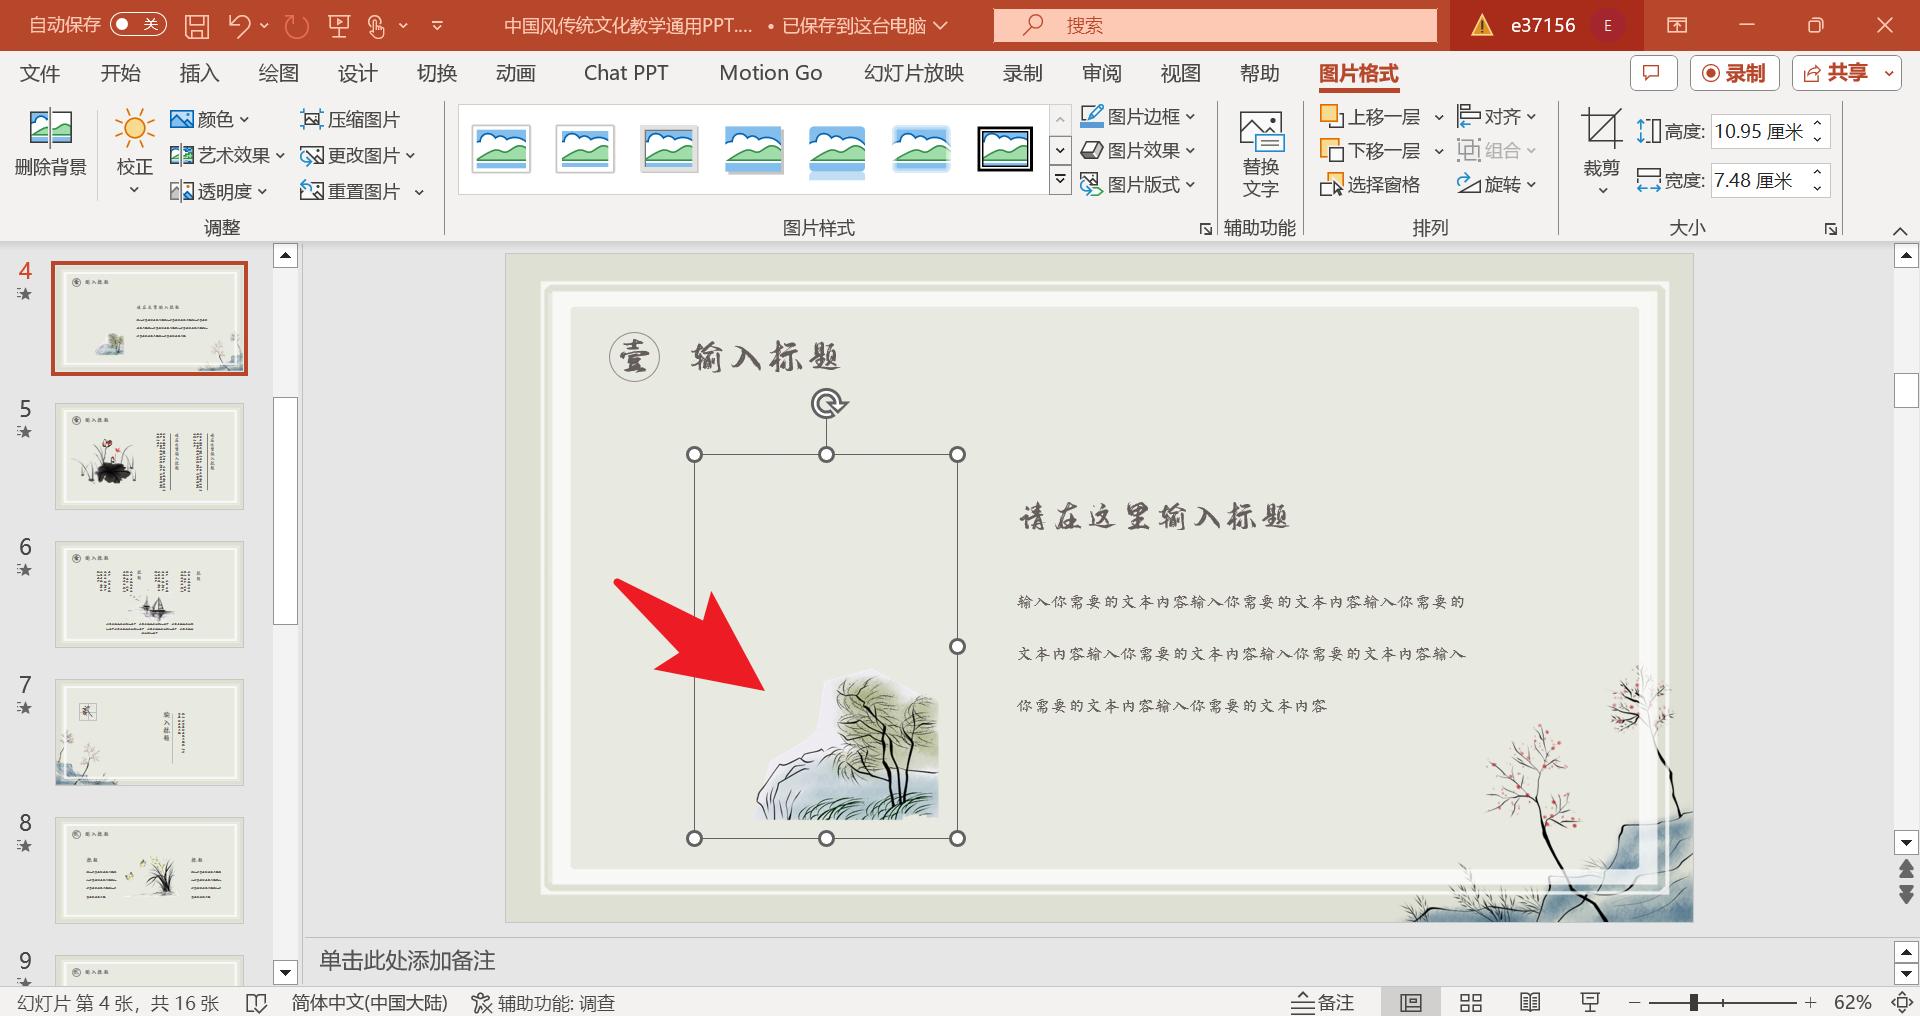Image resolution: width=1920 pixels, height=1016 pixels.
Task: Switch to Slide Sorter view icon
Action: coord(1470,1002)
